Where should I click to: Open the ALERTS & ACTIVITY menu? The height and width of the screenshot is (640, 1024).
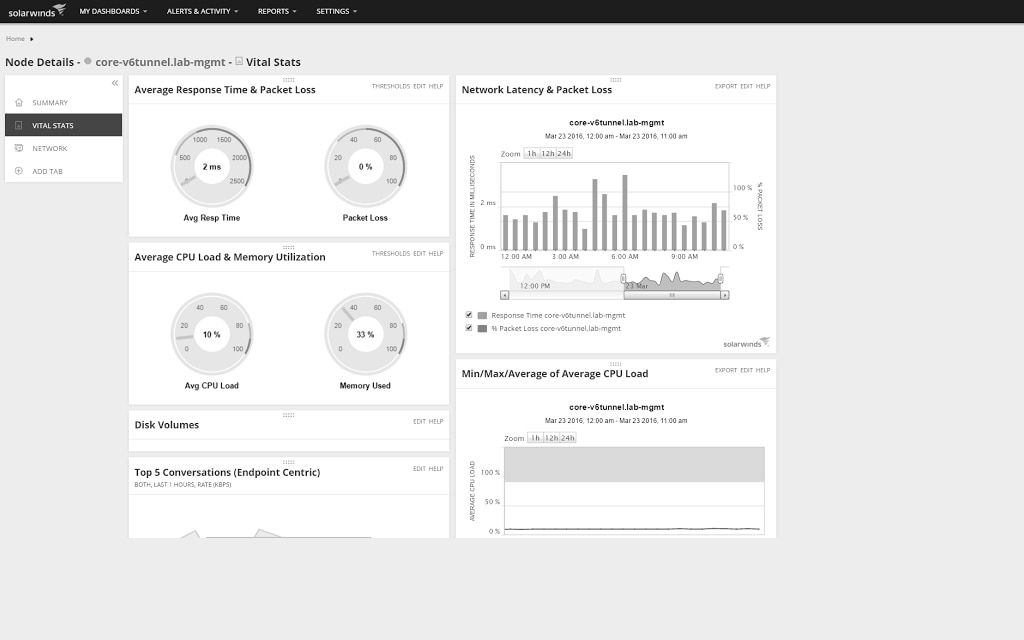coord(200,11)
